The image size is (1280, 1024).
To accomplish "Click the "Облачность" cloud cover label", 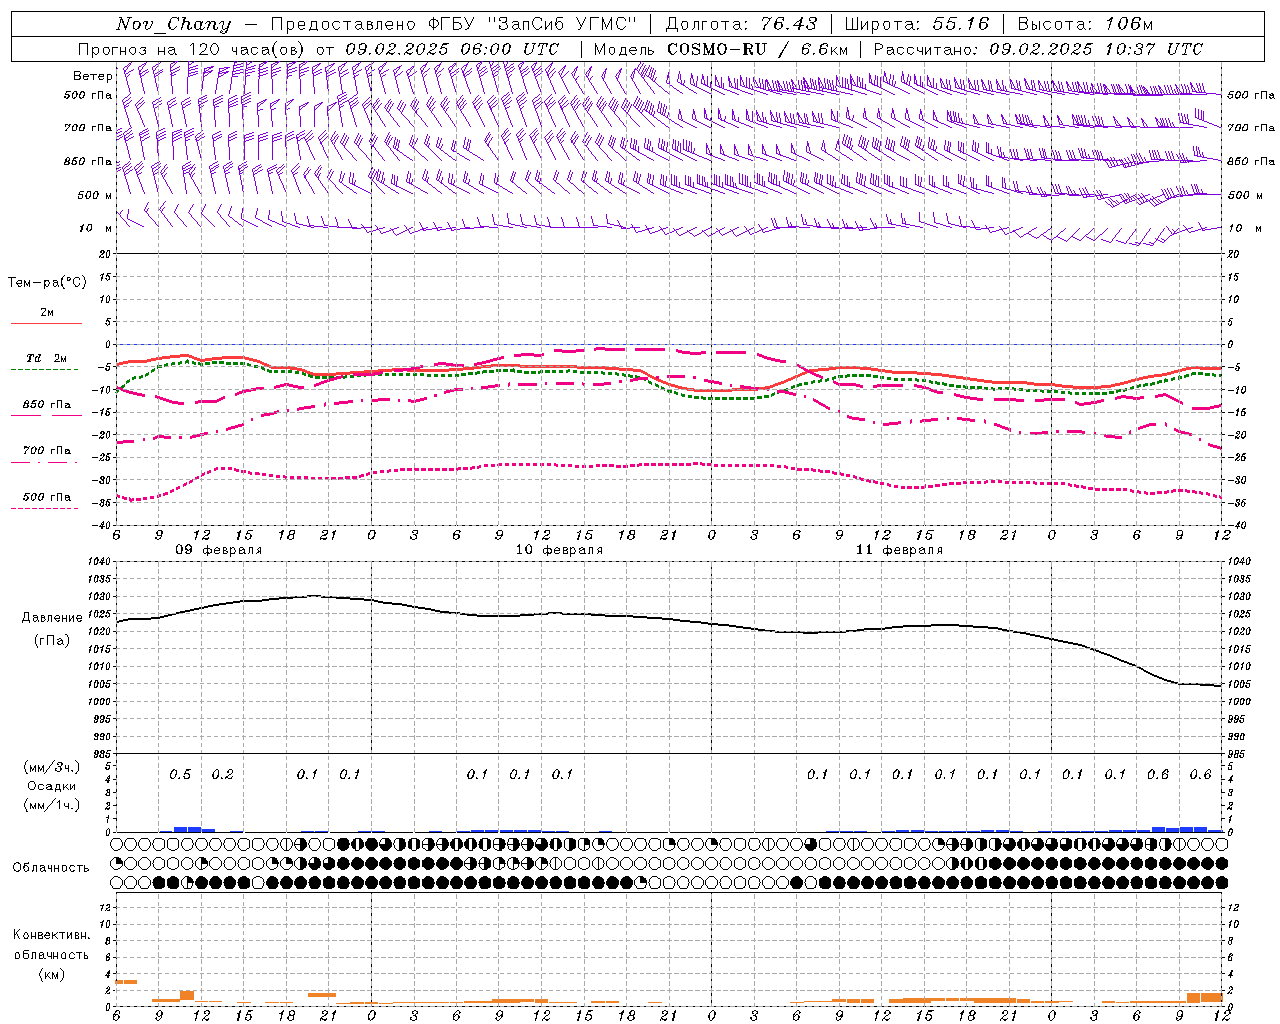I will (x=51, y=868).
